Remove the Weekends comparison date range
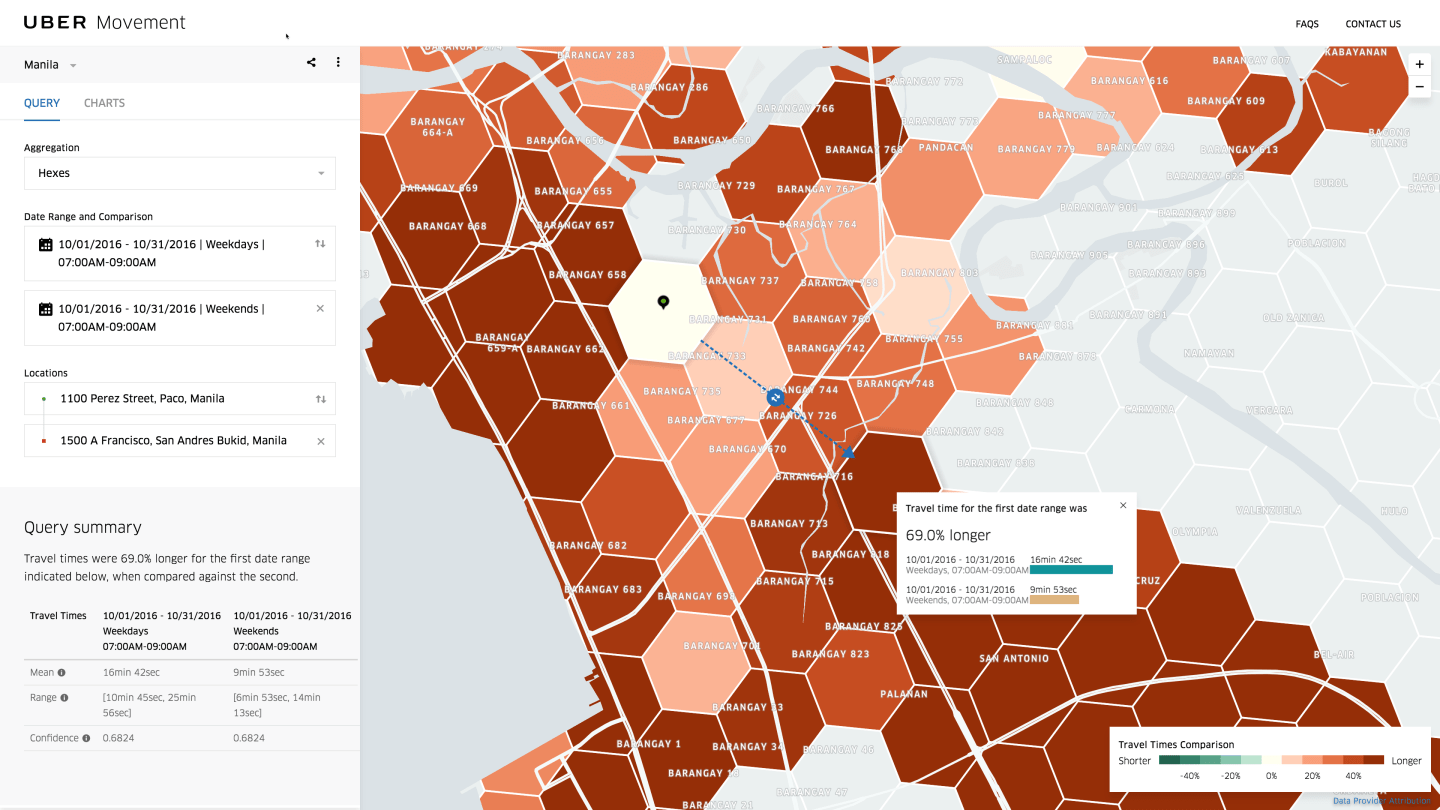1440x810 pixels. [320, 309]
